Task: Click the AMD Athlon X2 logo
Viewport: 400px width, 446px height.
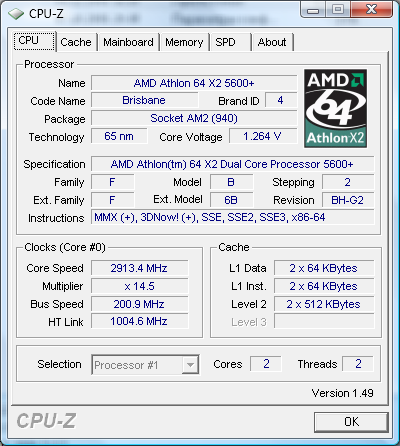Action: pos(335,108)
